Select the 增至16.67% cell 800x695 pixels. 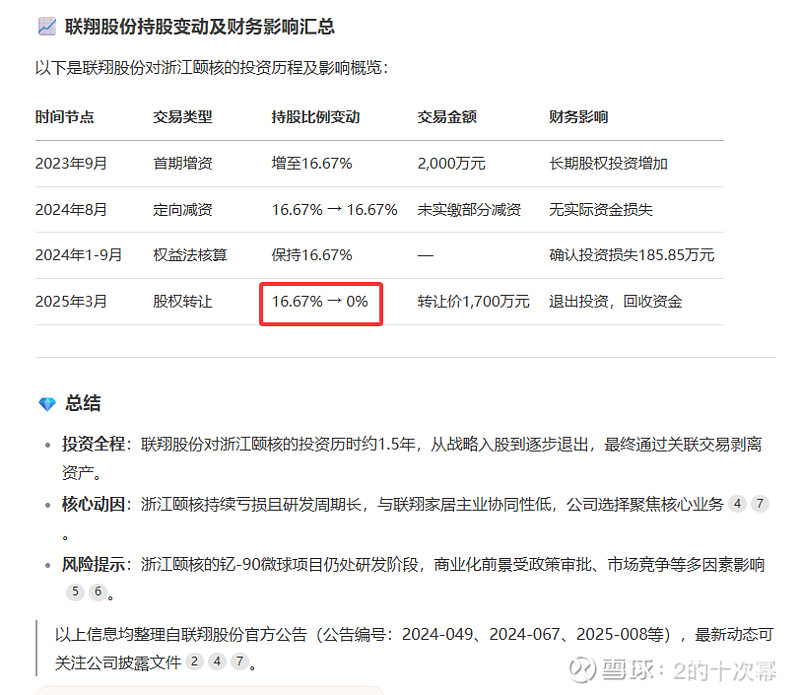(312, 163)
